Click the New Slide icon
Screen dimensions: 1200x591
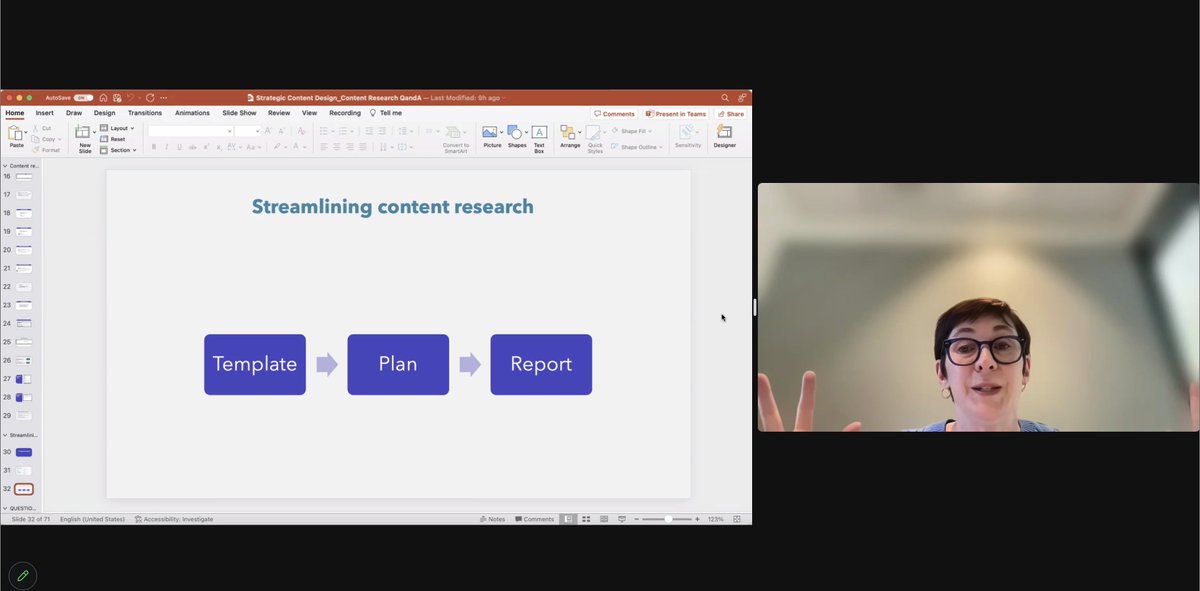84,133
